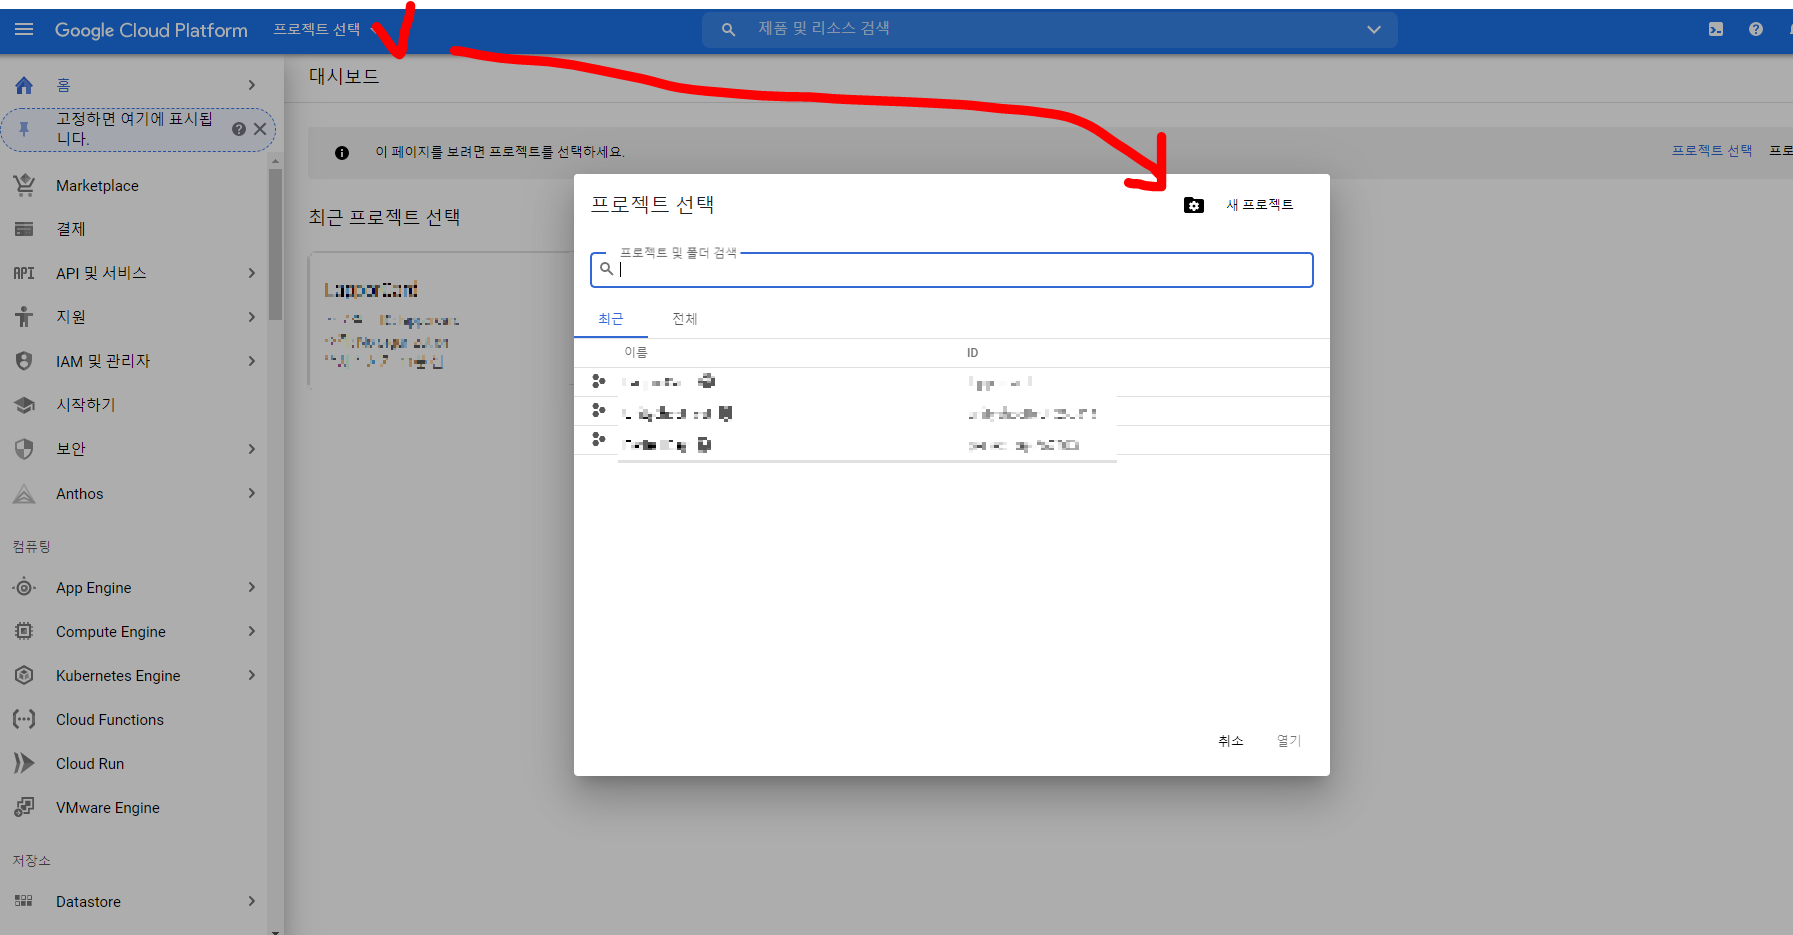
Task: Focus the 프로젝트 및 폴더 검색 field
Action: pos(952,270)
